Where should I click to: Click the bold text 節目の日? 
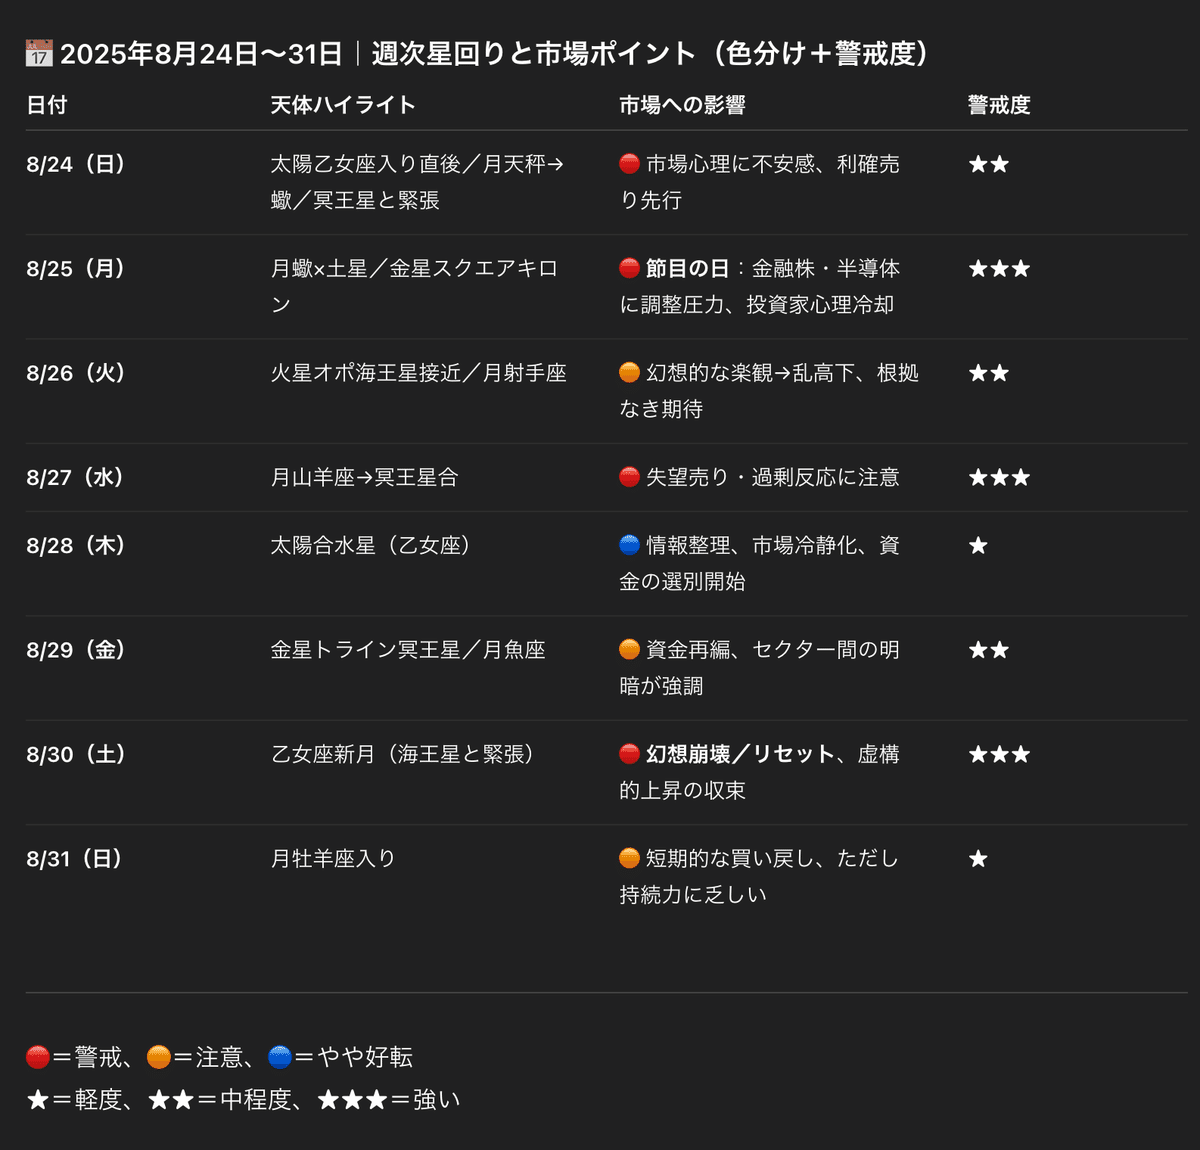688,268
